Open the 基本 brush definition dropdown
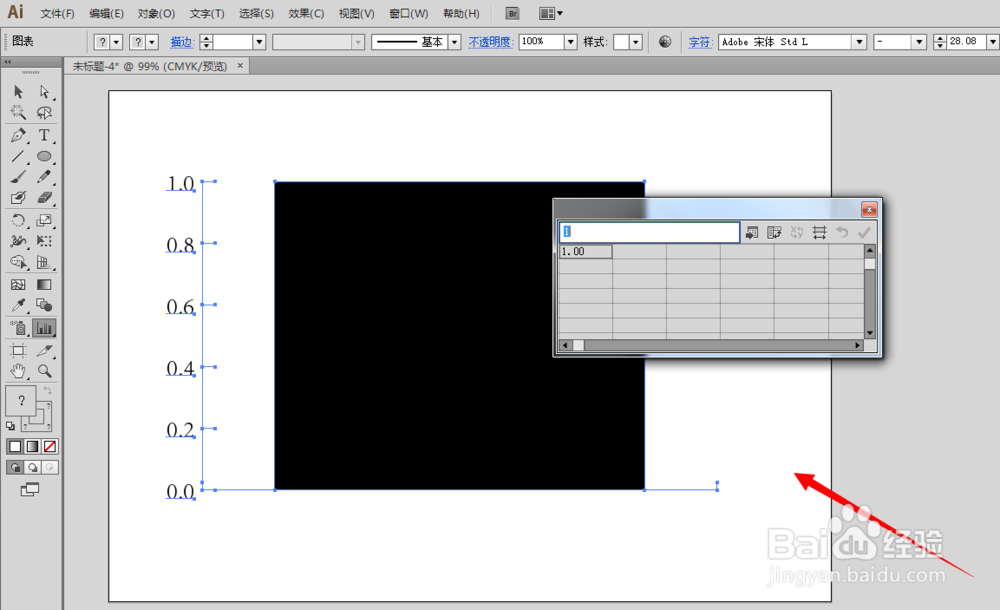This screenshot has height=610, width=1000. point(454,42)
